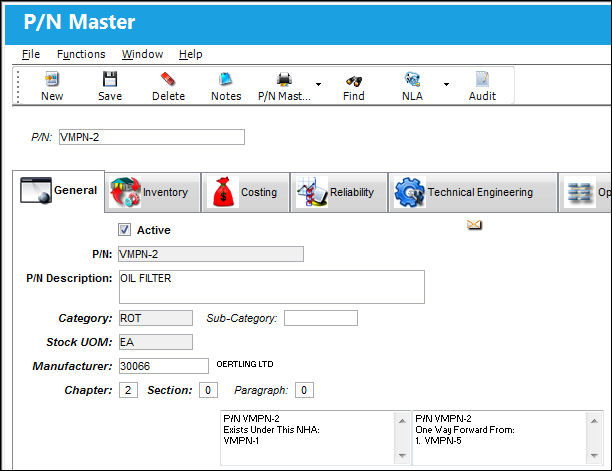Open the File menu
Viewport: 612px width, 471px height.
point(30,54)
